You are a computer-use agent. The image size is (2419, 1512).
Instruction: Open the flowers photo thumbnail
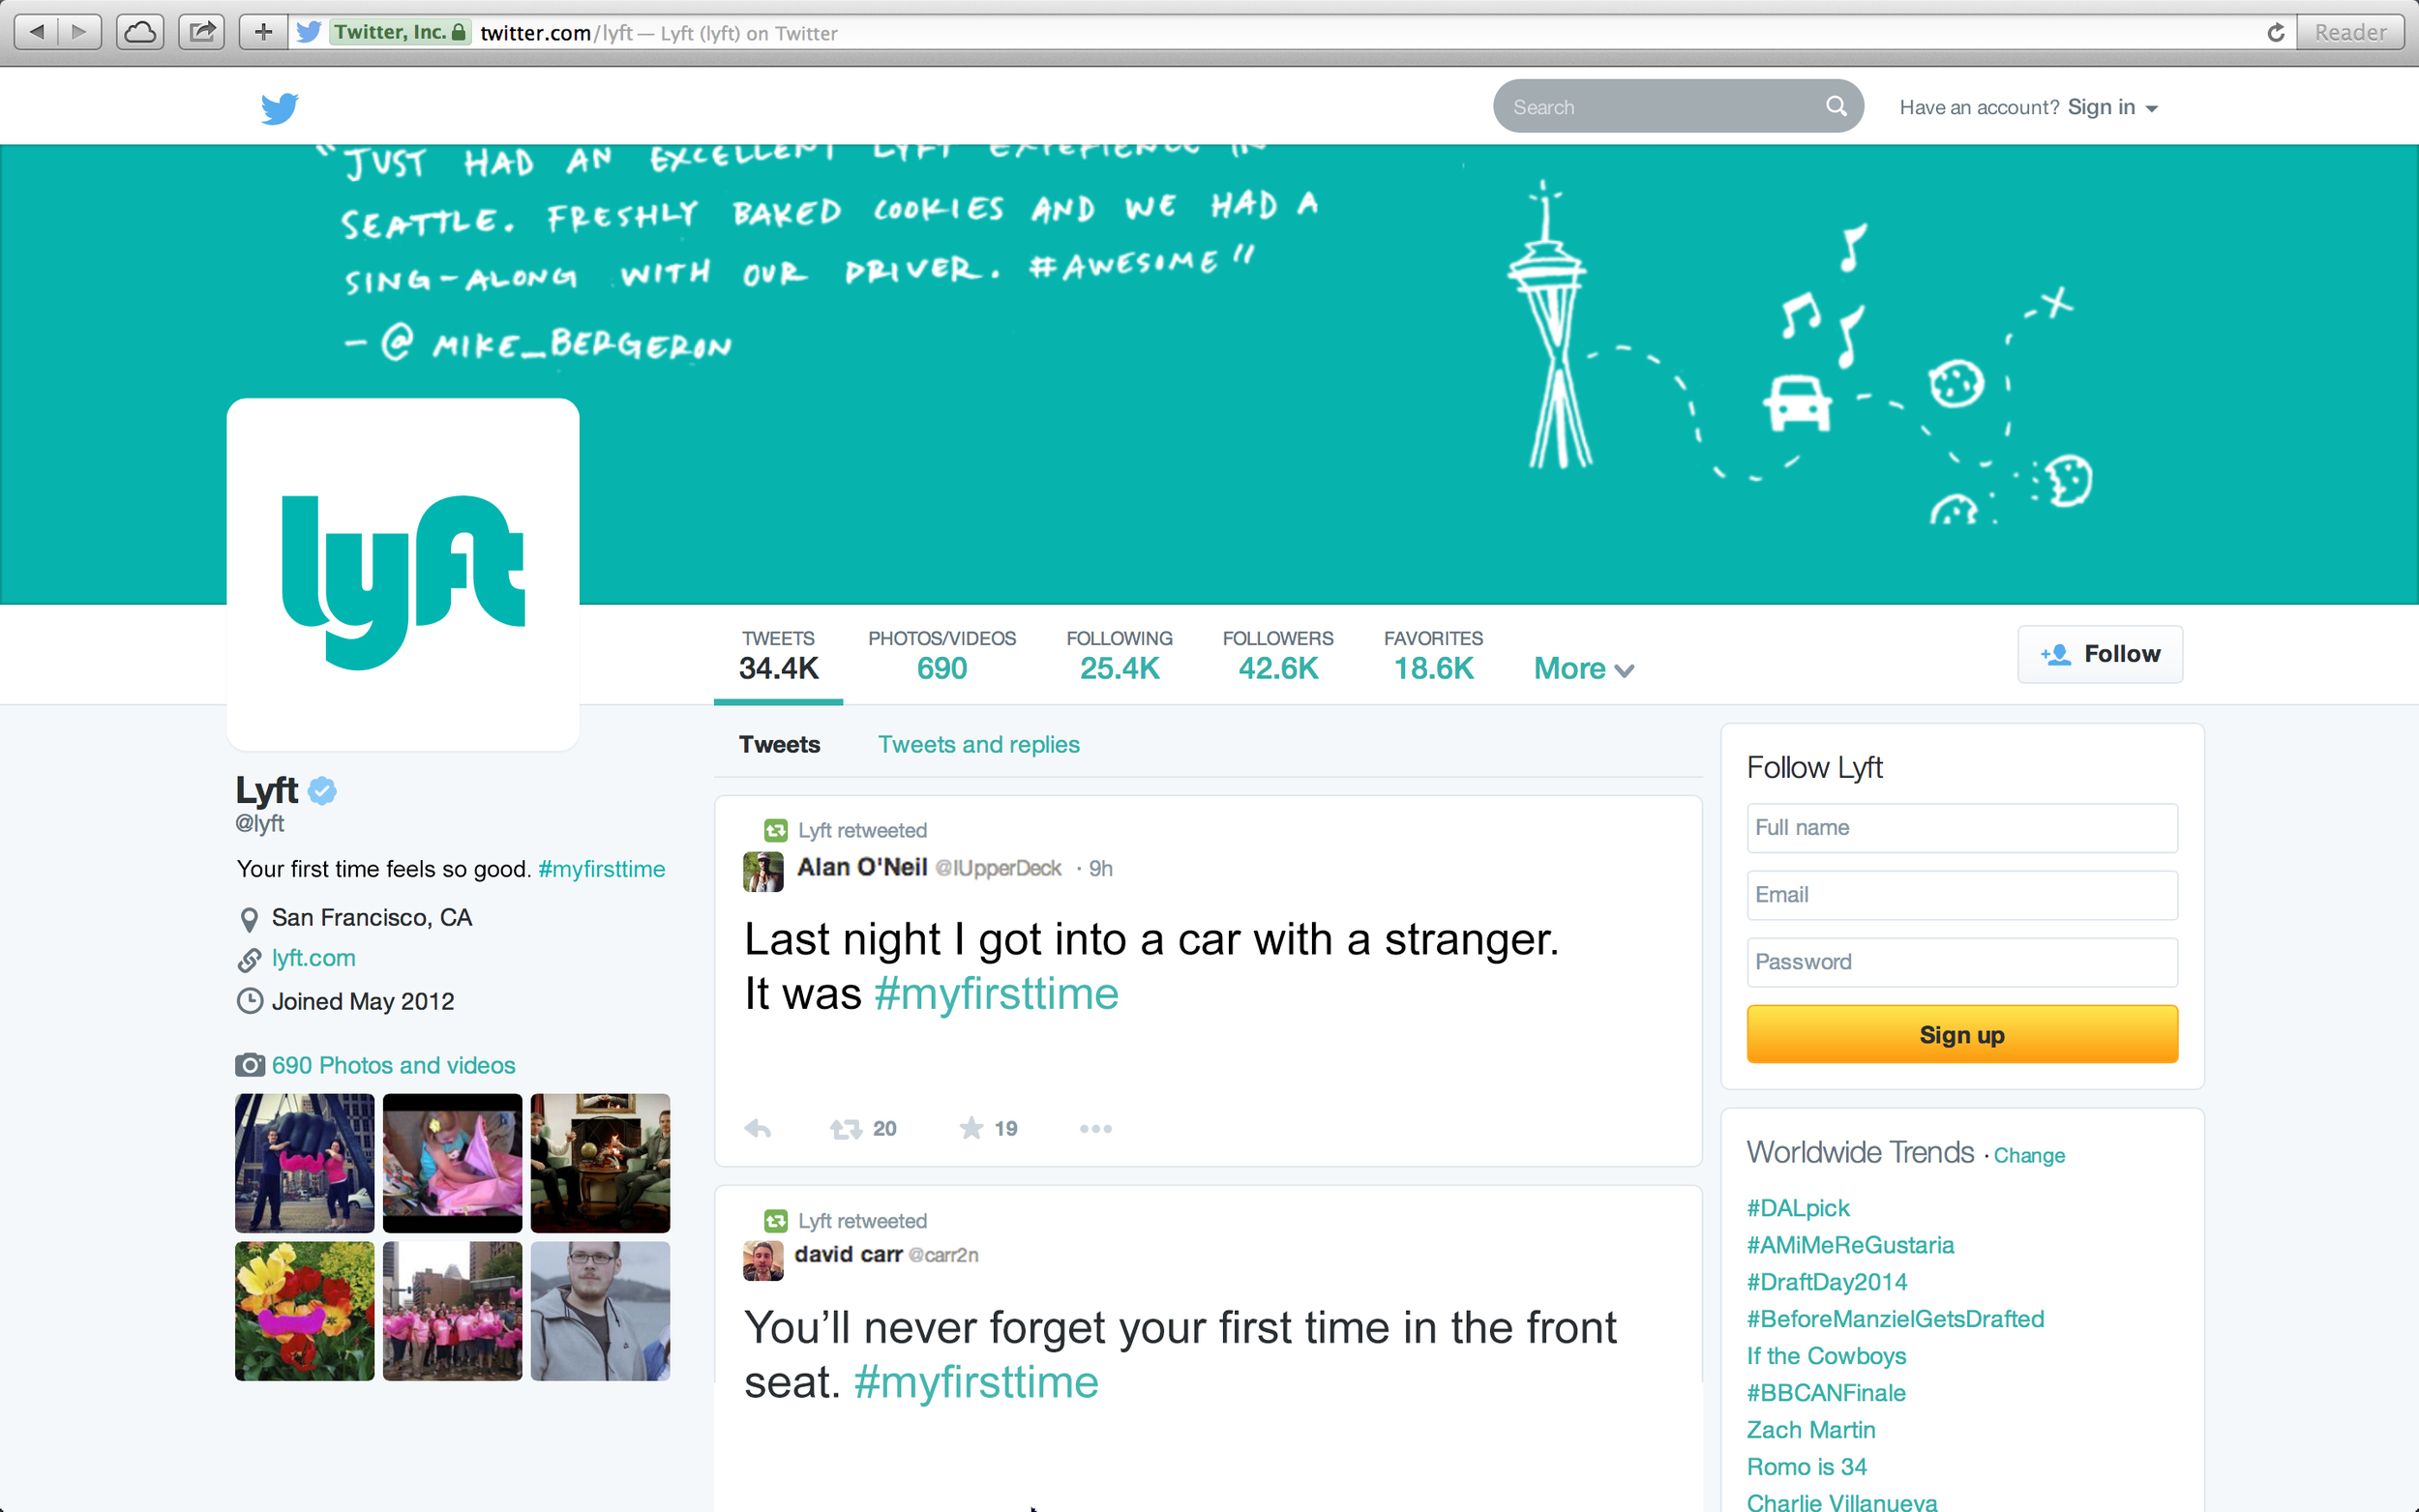(304, 1311)
